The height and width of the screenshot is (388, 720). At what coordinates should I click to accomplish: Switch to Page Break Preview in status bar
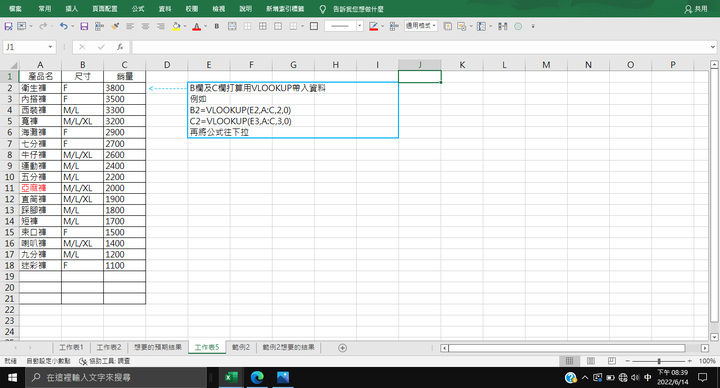612,361
